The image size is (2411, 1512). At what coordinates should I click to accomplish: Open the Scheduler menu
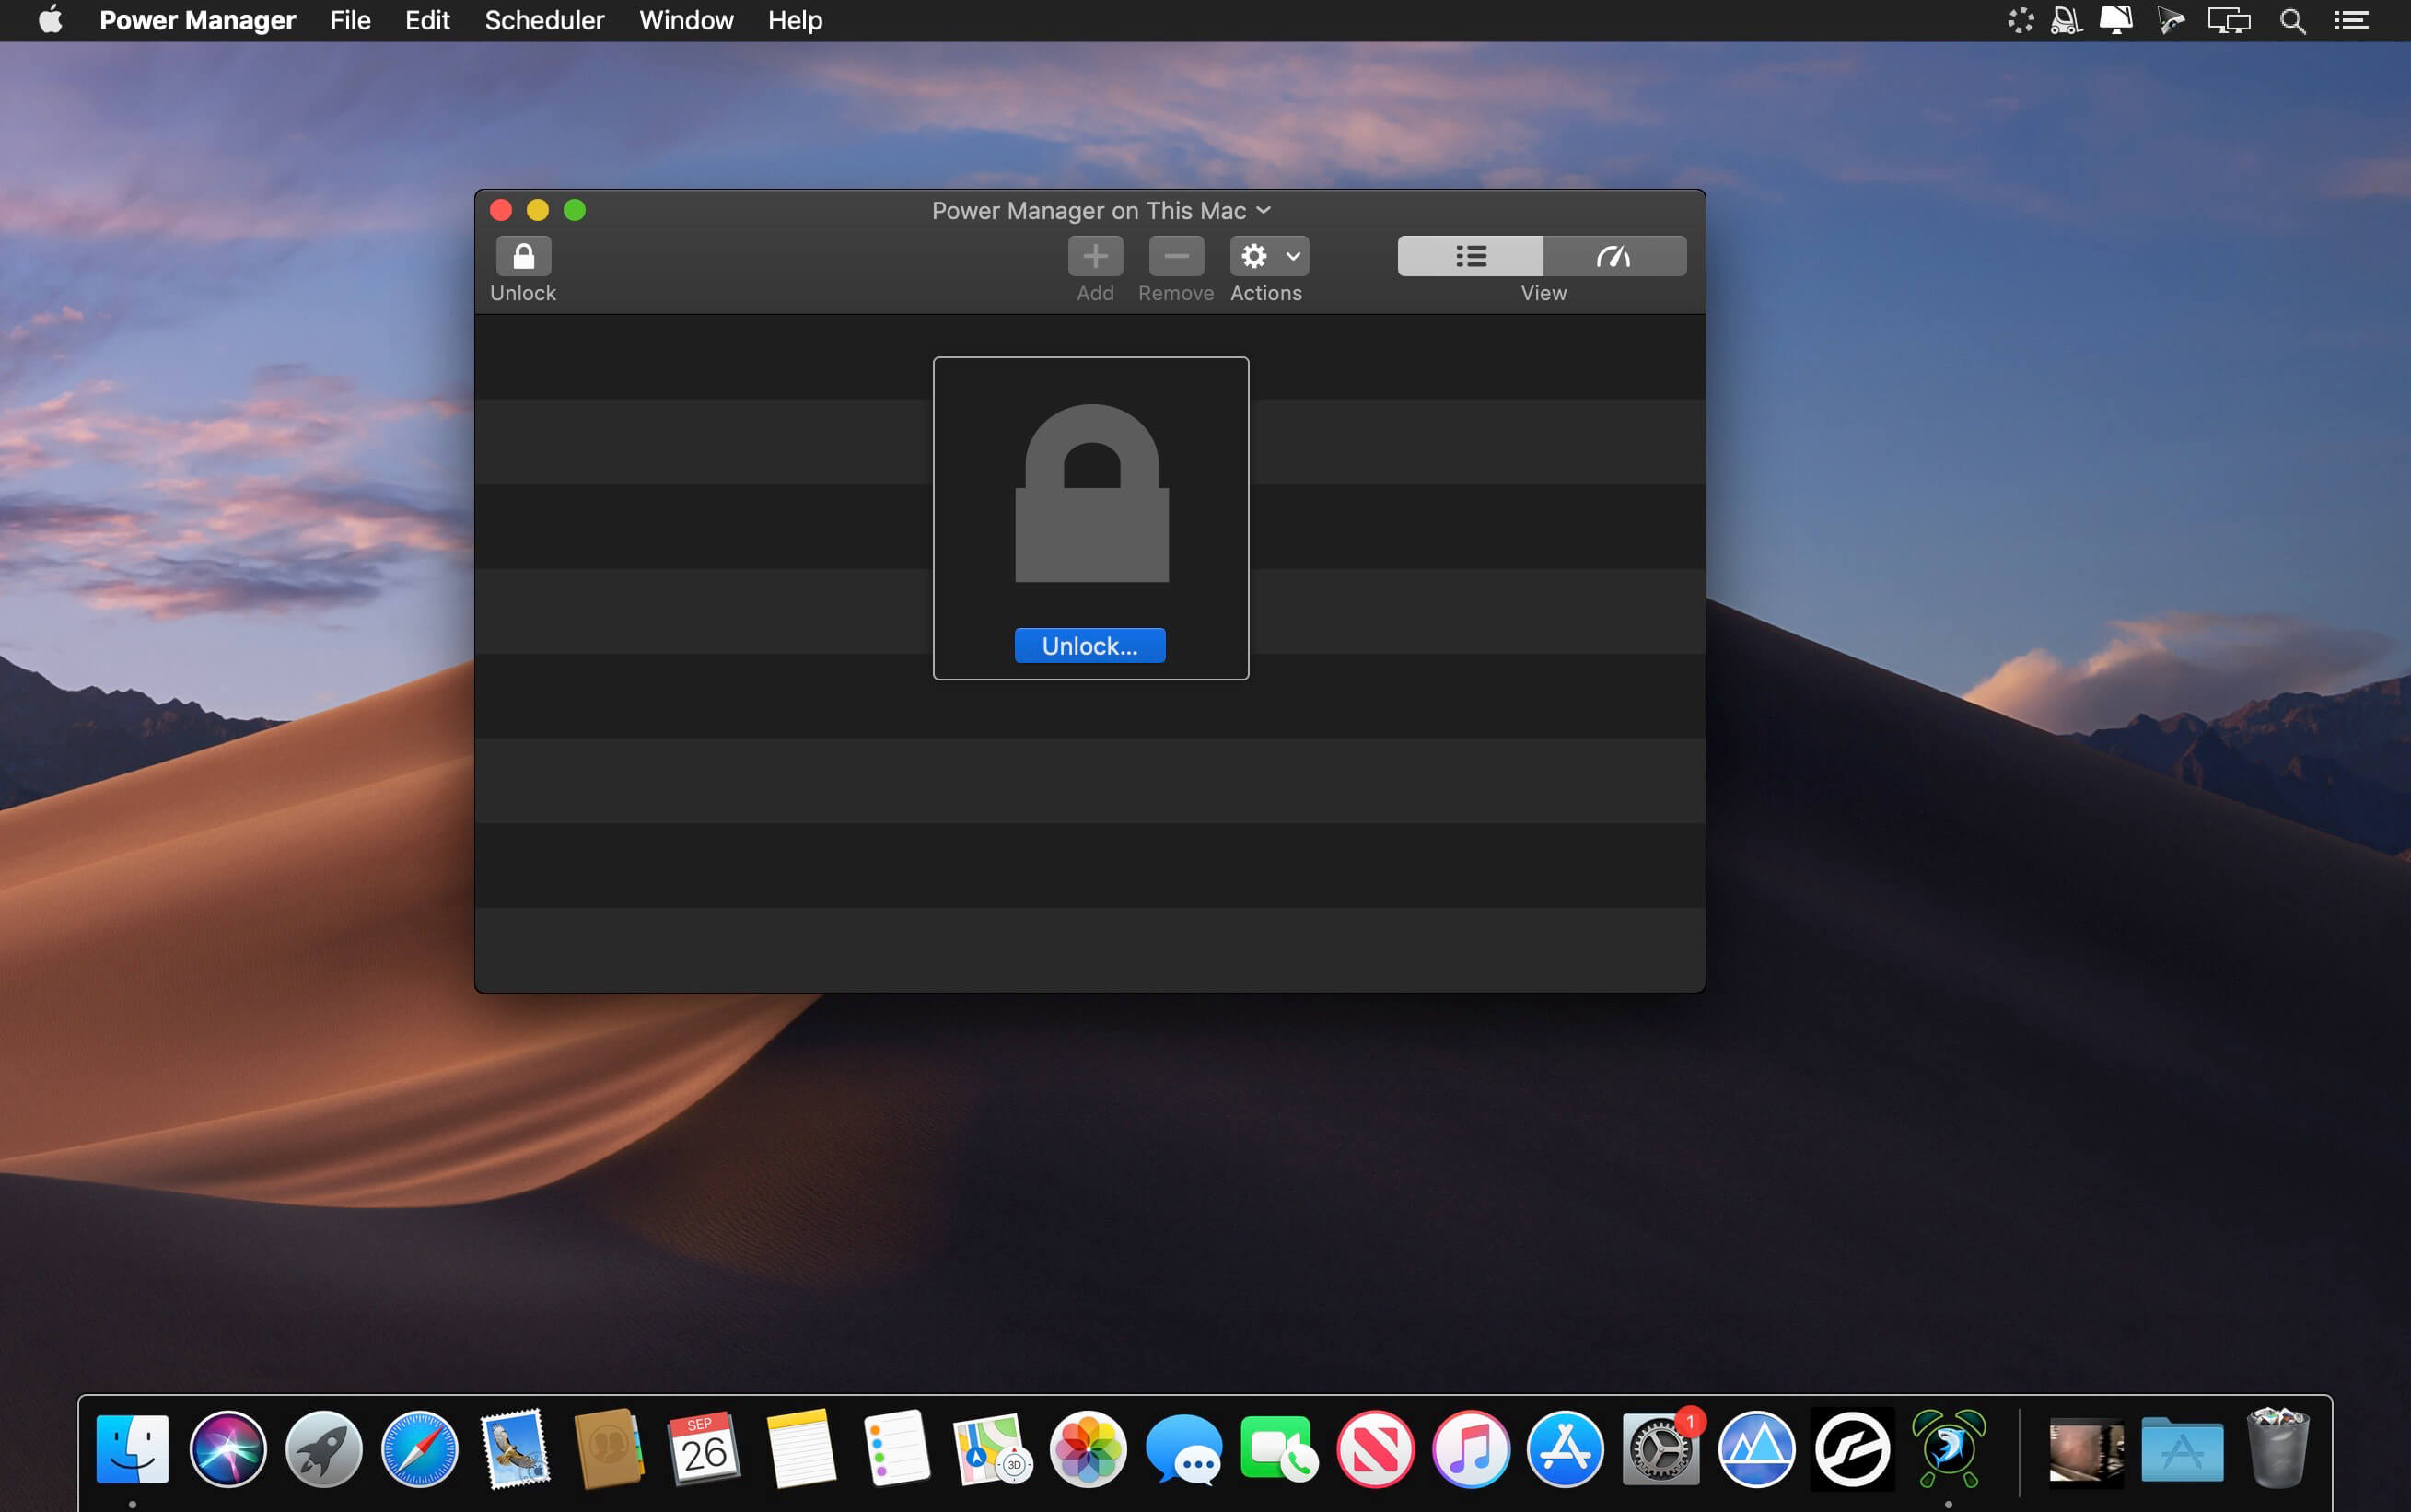click(x=544, y=20)
